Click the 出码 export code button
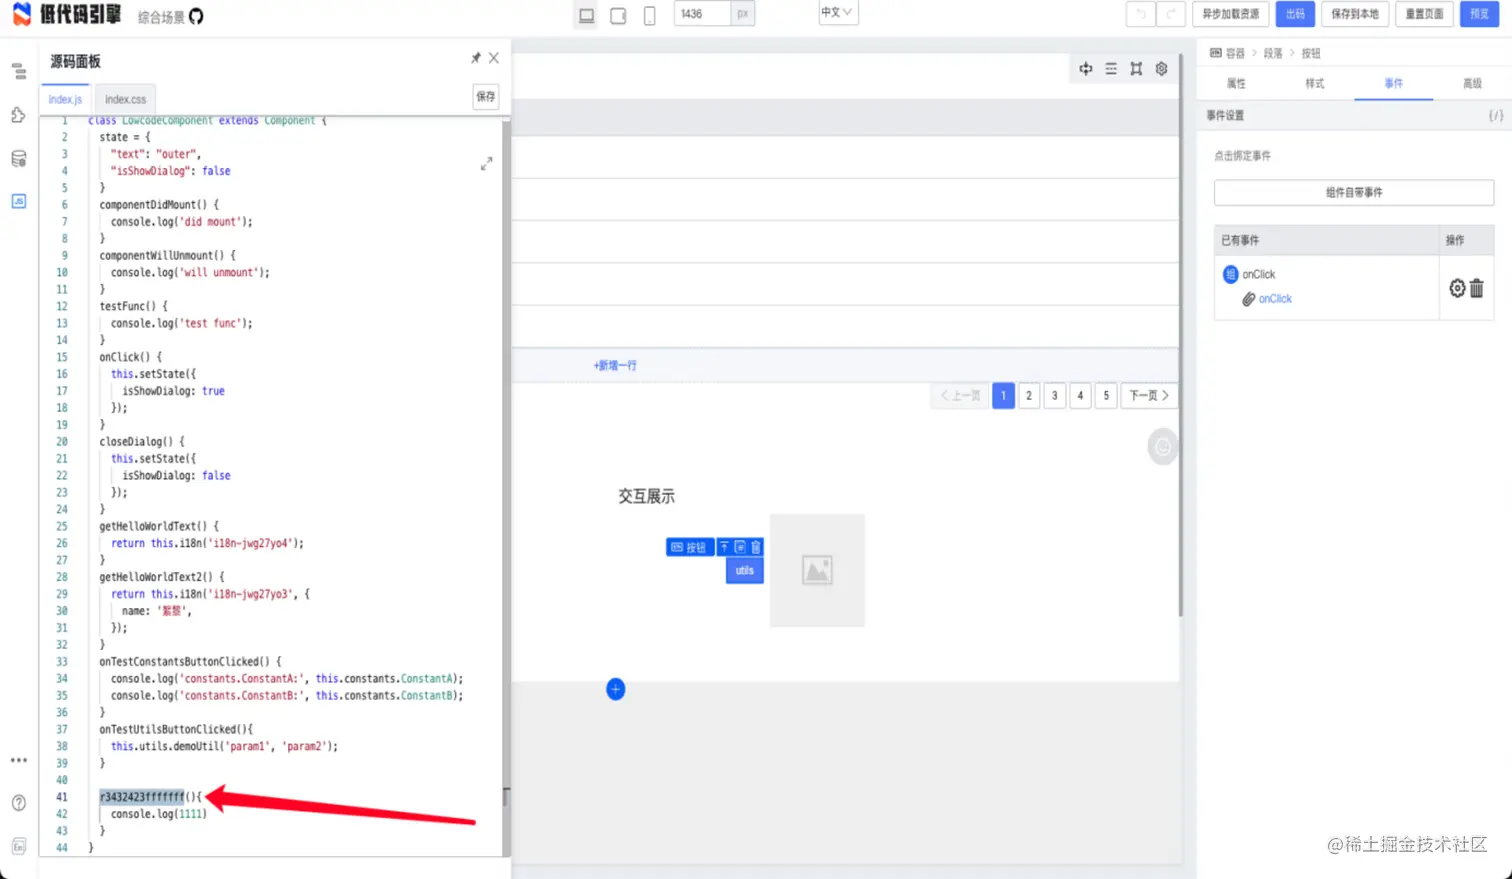 point(1295,14)
